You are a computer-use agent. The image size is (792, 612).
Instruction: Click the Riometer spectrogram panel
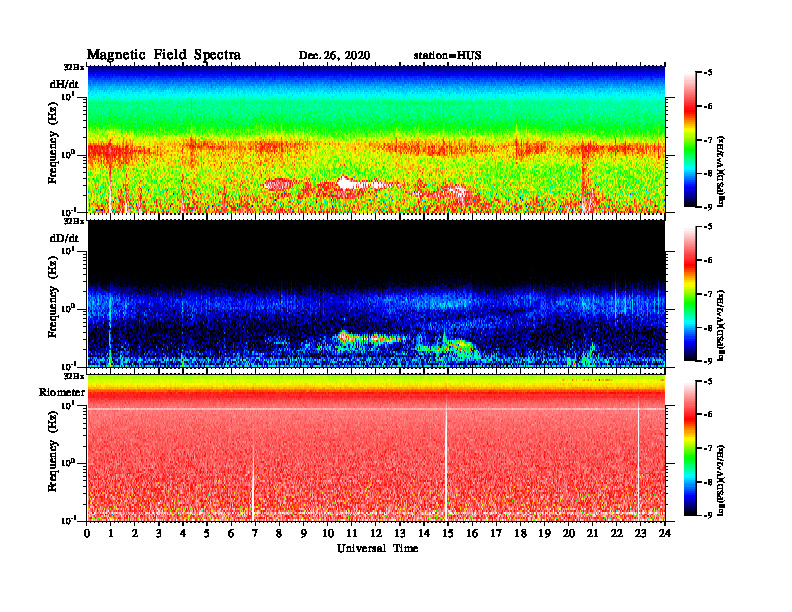tap(376, 448)
